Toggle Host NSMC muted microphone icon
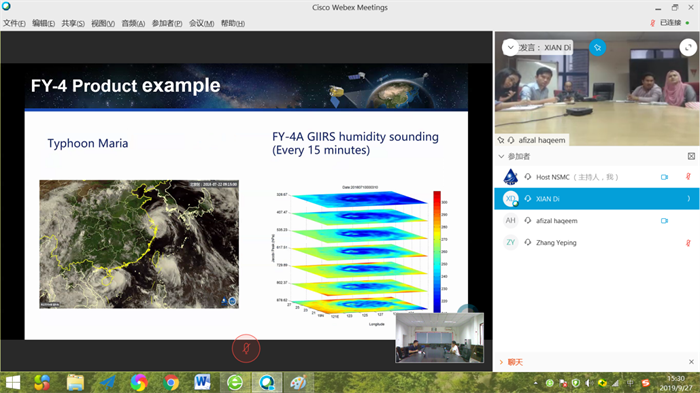Image resolution: width=700 pixels, height=393 pixels. (x=688, y=177)
